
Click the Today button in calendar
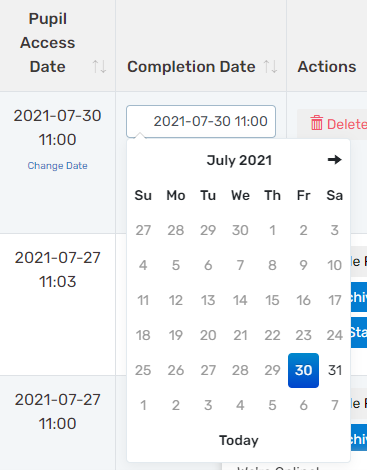click(239, 440)
